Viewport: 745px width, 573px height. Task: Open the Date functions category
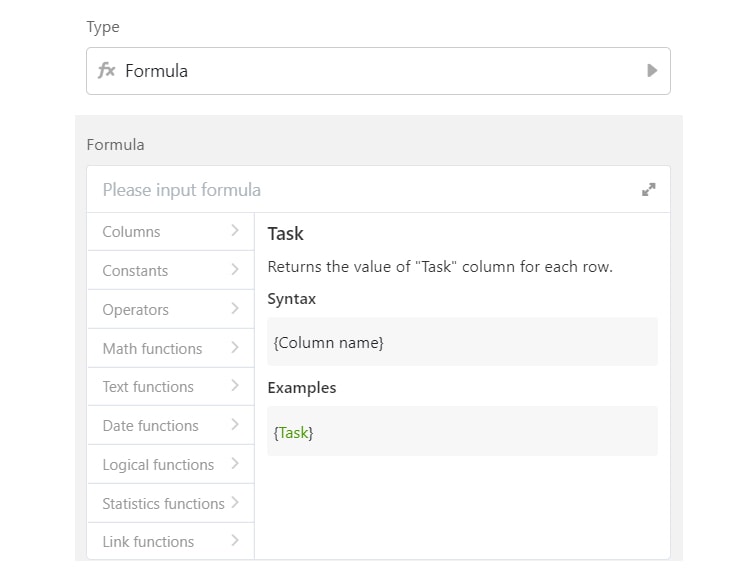(150, 426)
